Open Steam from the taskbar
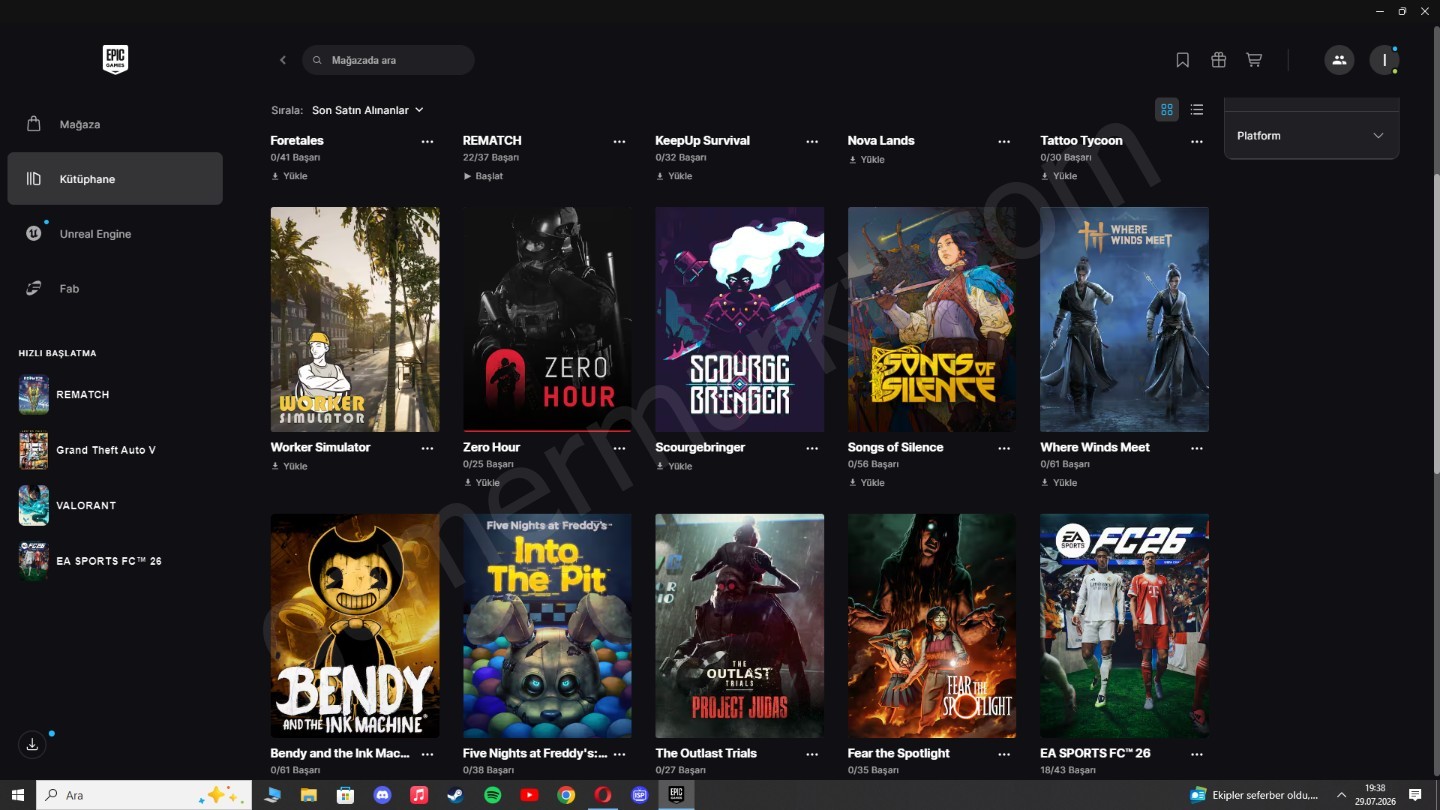Screen dimensions: 1440x810 click(x=455, y=795)
